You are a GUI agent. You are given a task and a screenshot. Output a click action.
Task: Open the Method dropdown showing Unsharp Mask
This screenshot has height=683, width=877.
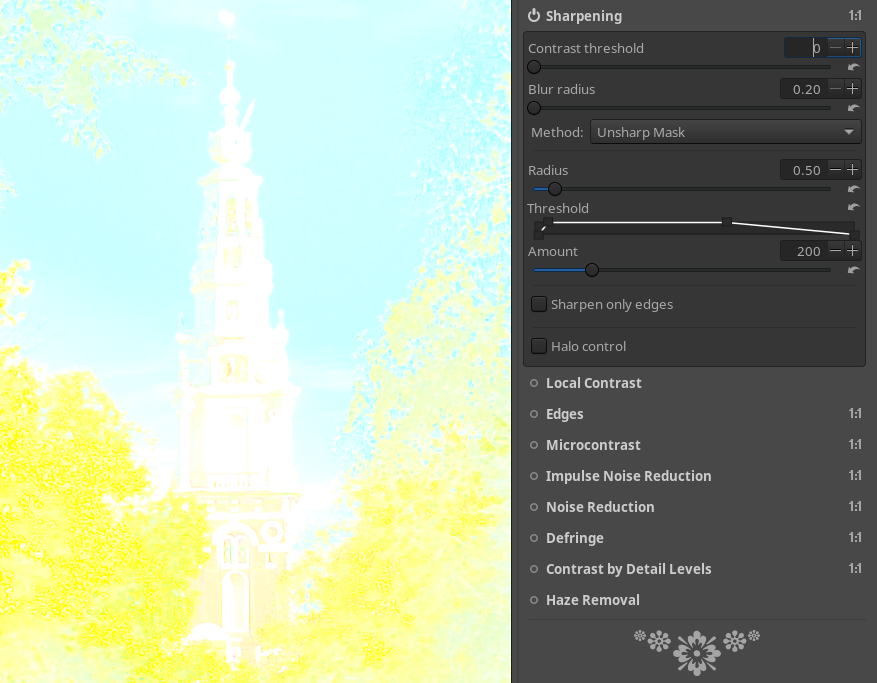pos(725,133)
